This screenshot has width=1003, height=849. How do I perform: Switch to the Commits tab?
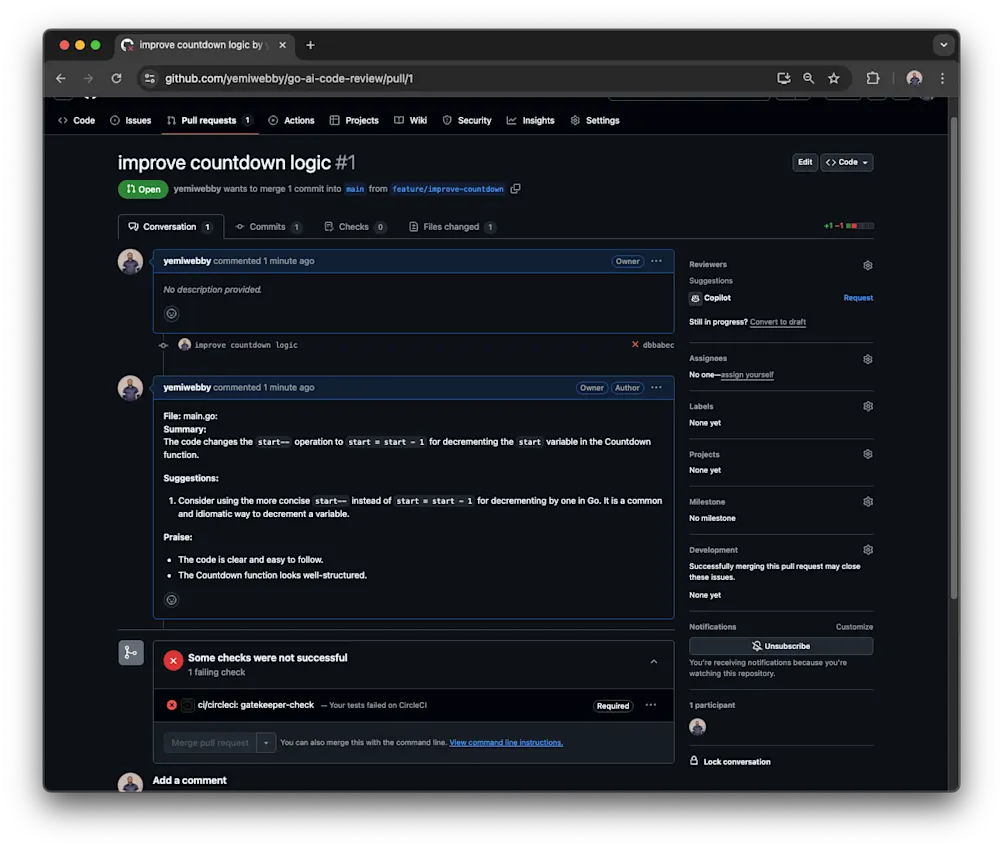[267, 226]
